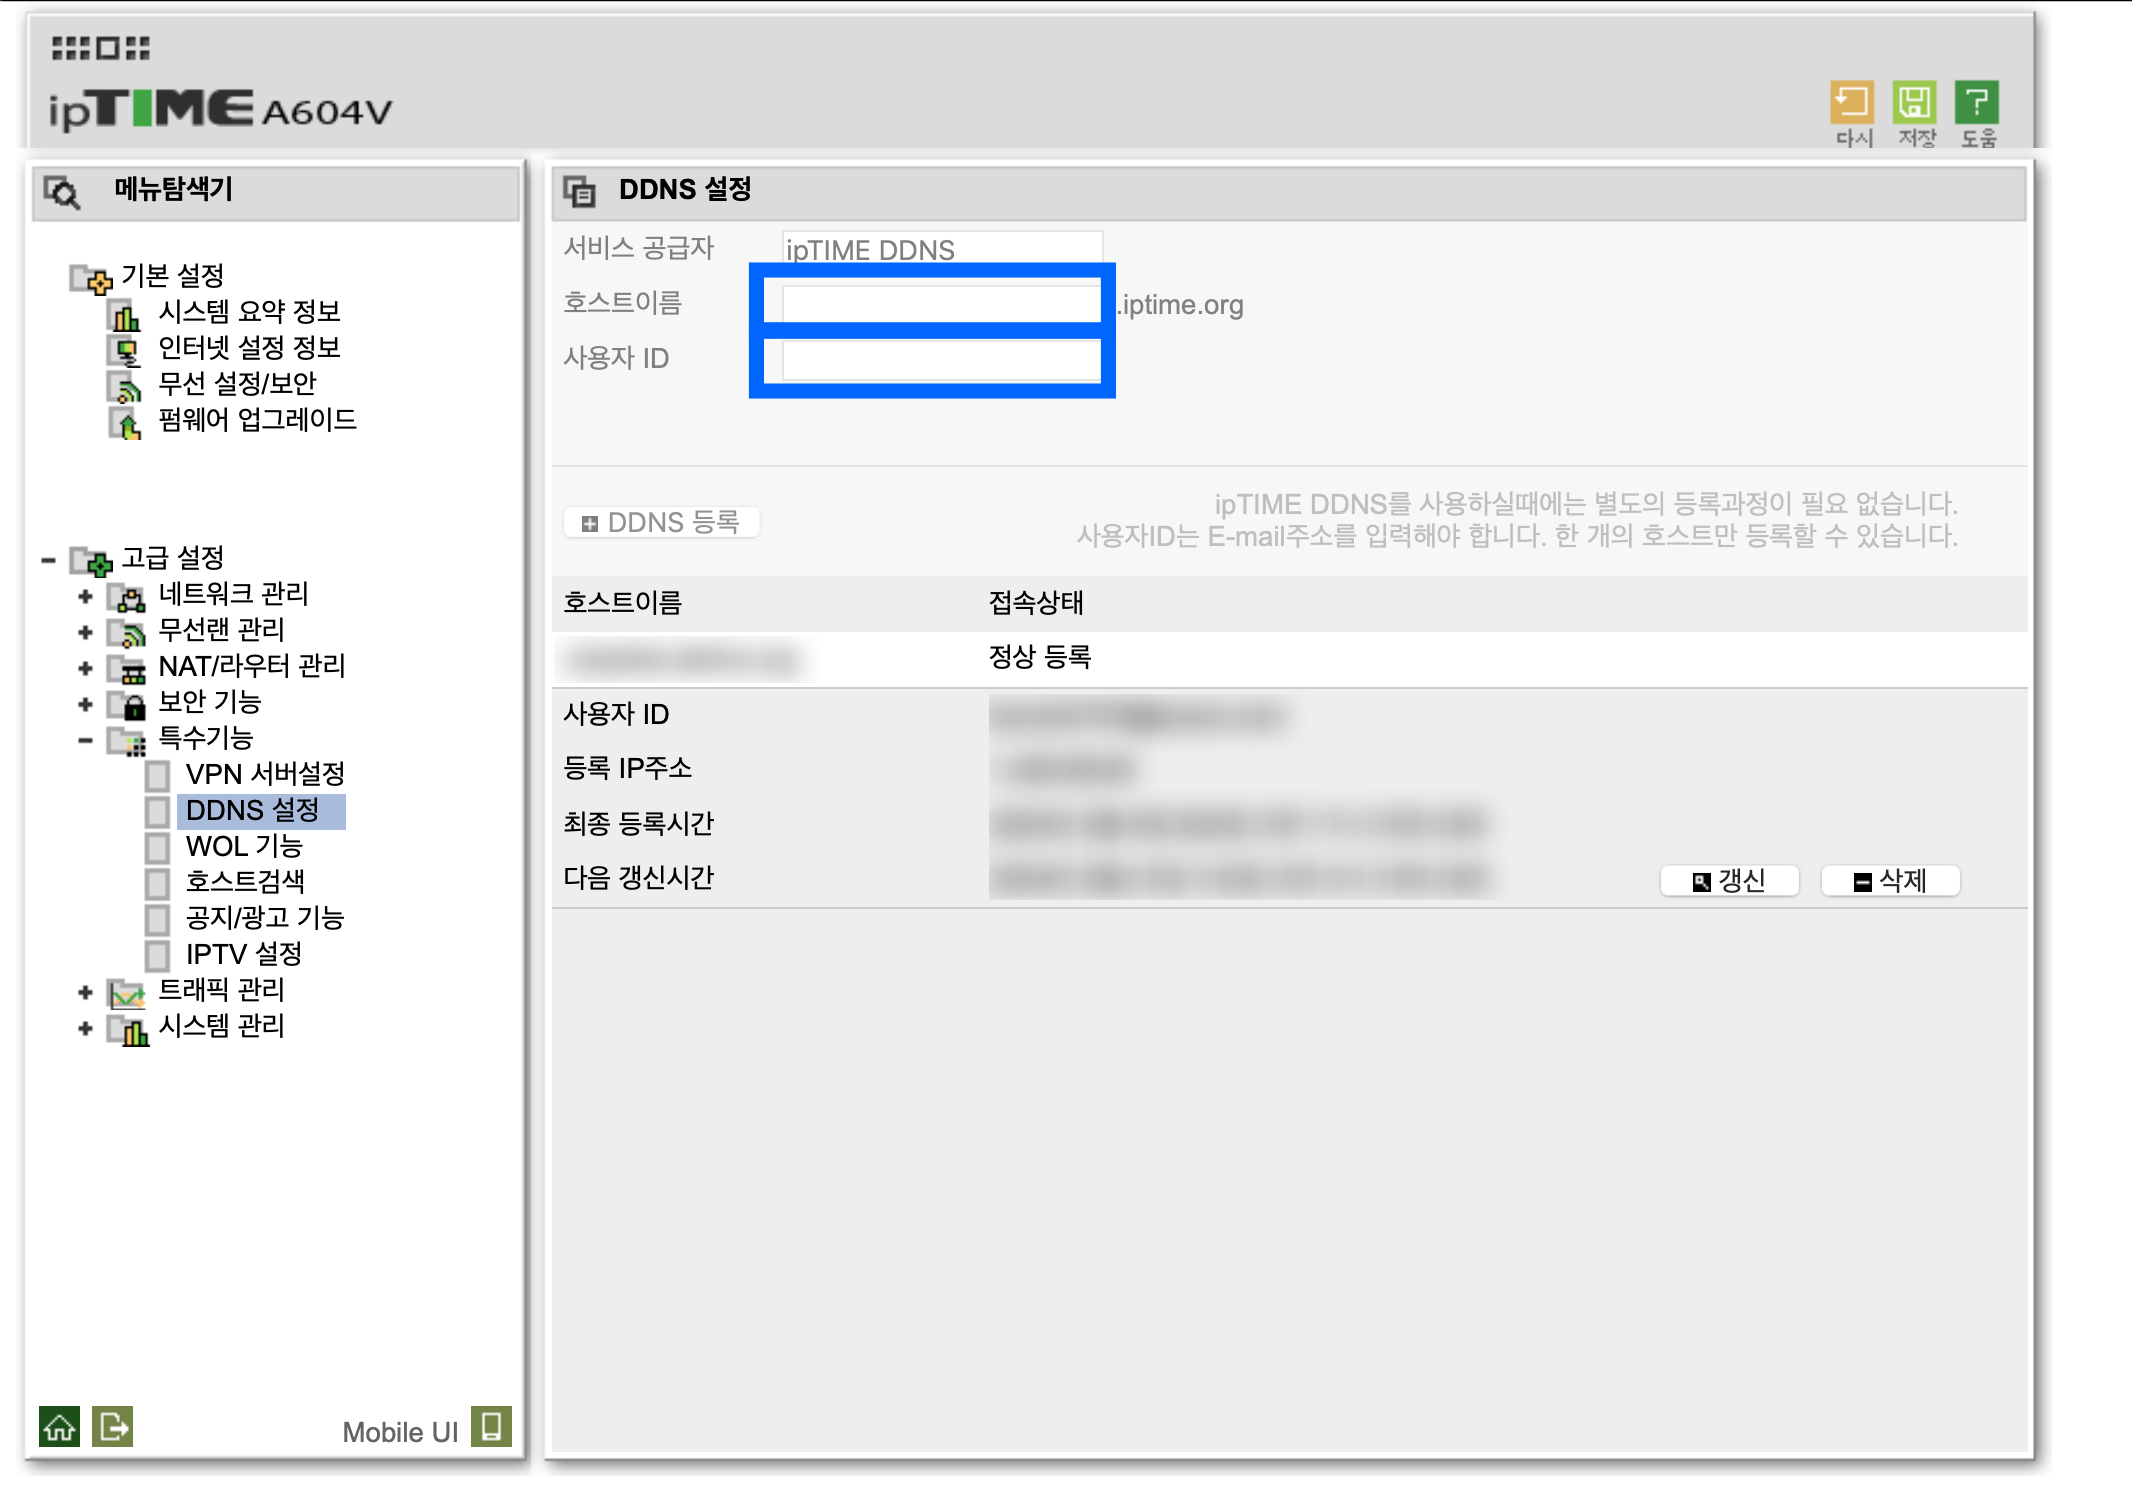The height and width of the screenshot is (1508, 2132).
Task: Click the 사용자 ID input field
Action: [x=940, y=360]
